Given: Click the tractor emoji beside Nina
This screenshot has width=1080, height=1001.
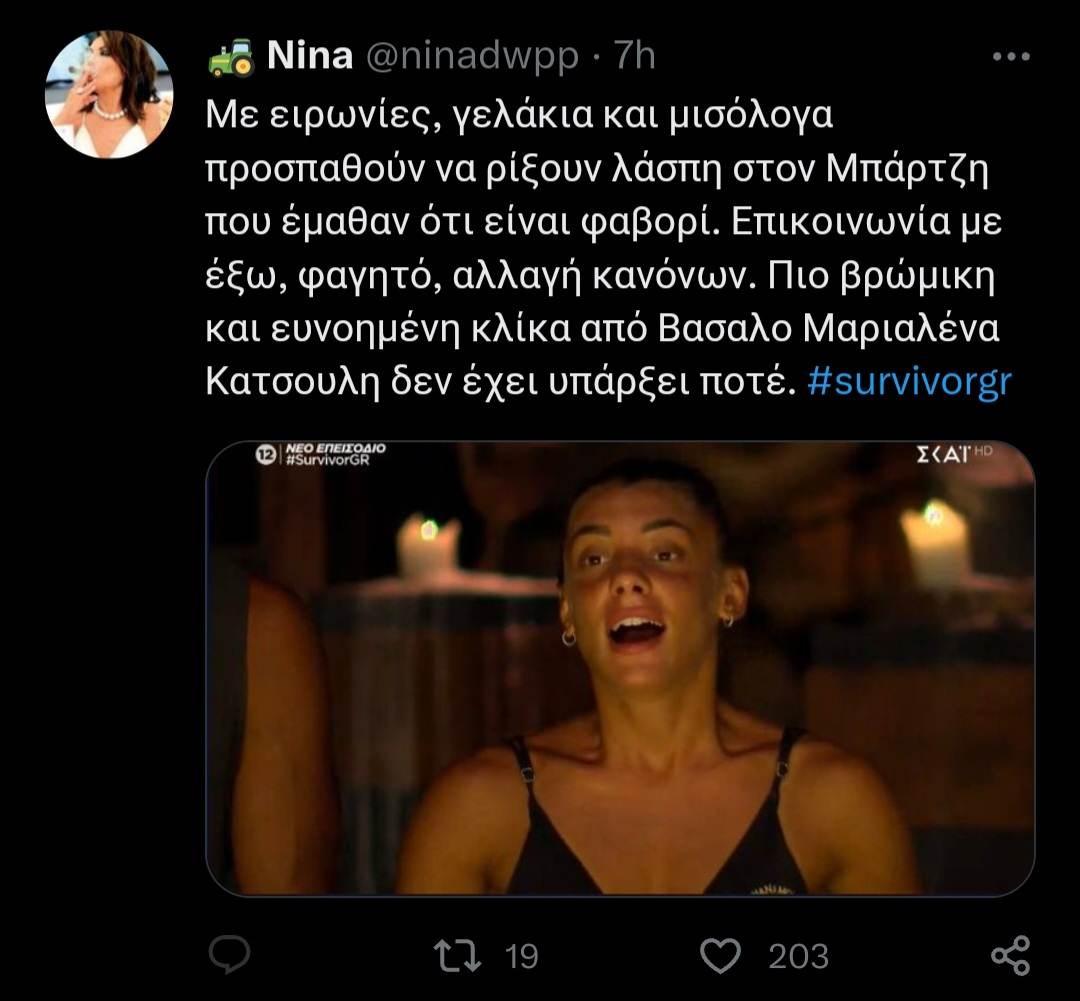Looking at the screenshot, I should [232, 56].
